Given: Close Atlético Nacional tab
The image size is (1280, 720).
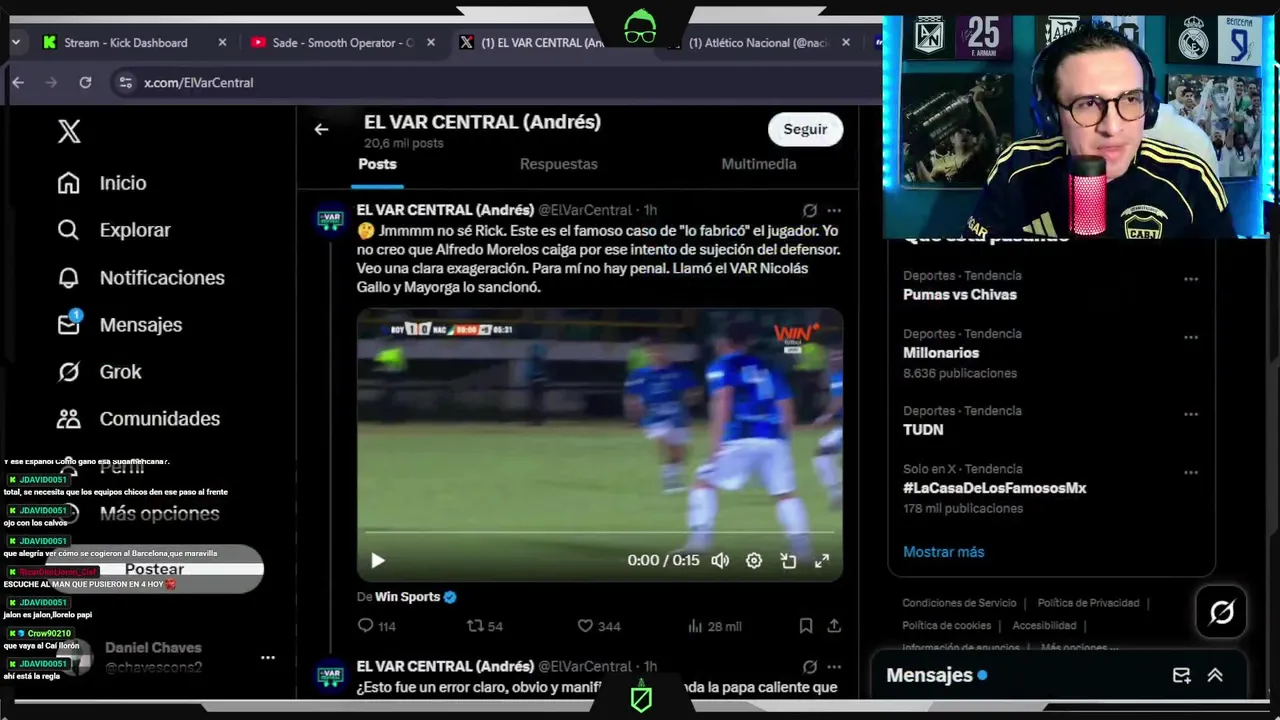Looking at the screenshot, I should [x=846, y=43].
